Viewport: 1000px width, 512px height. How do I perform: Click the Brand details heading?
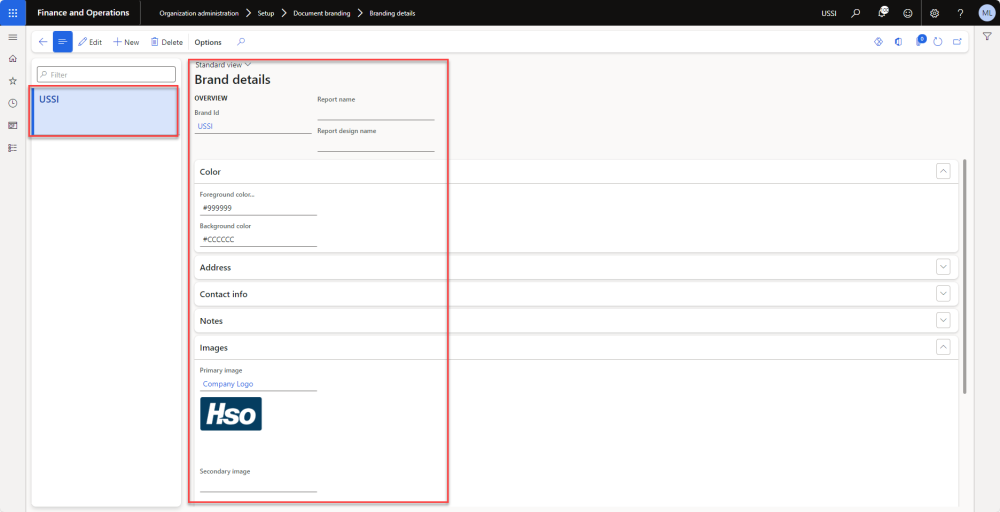click(x=232, y=80)
